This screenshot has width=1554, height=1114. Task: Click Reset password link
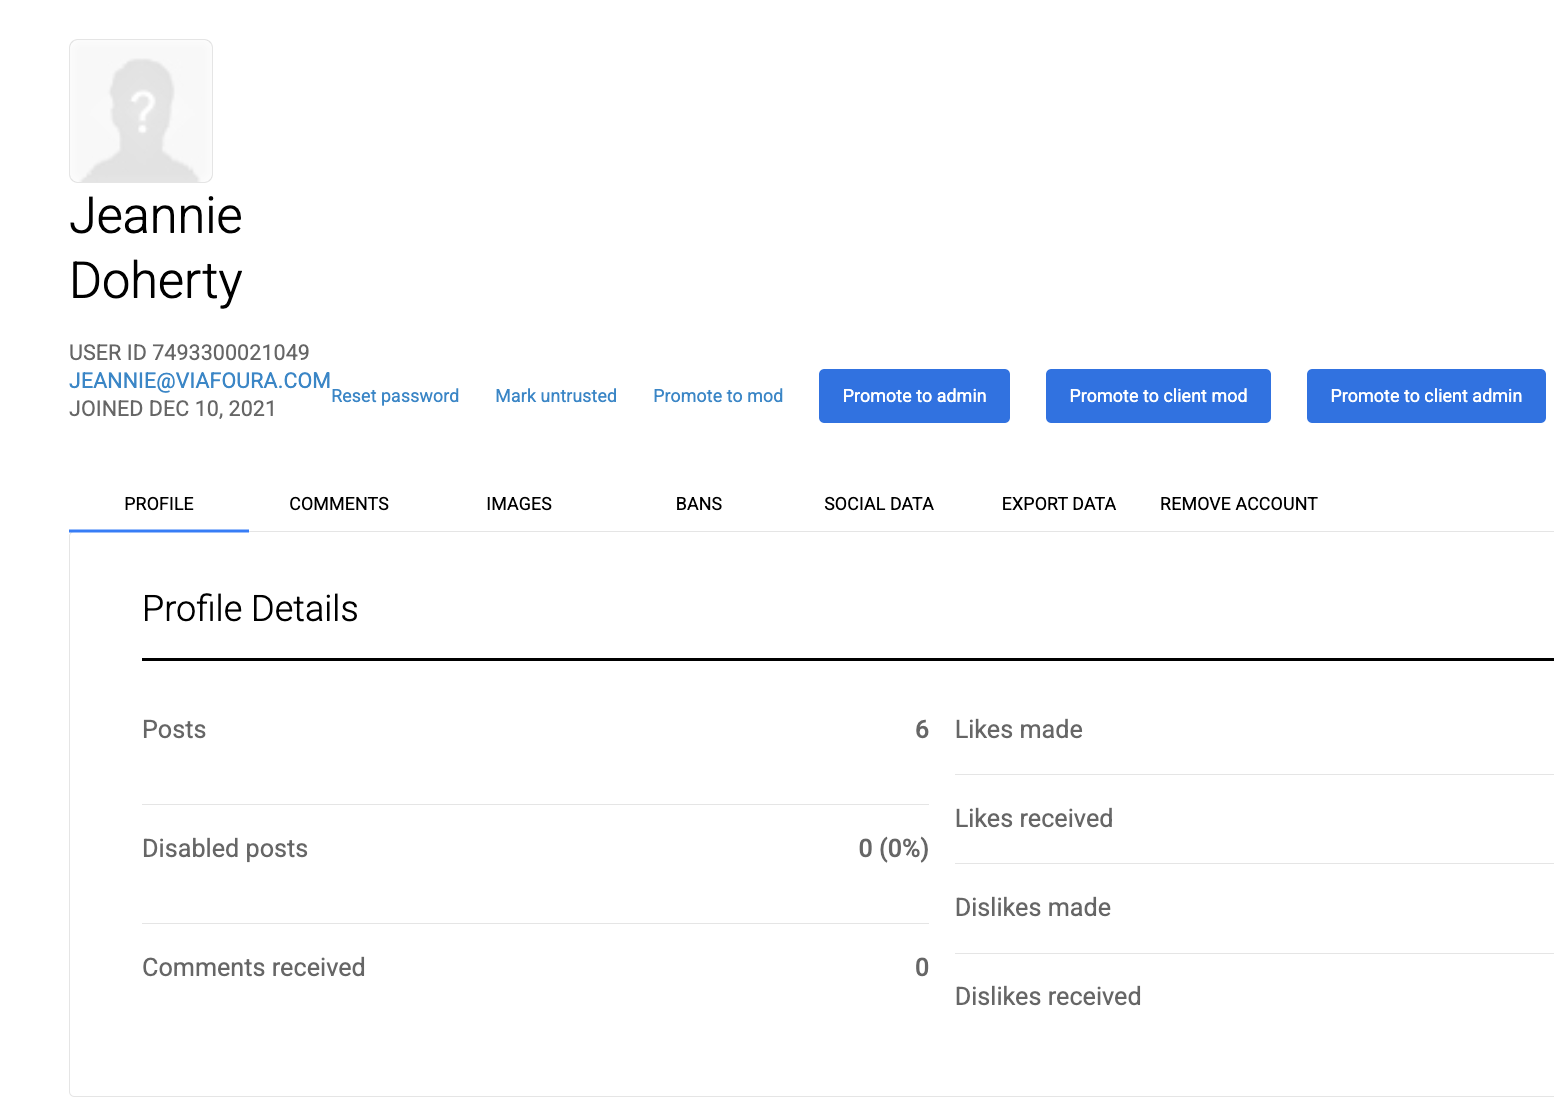[395, 396]
